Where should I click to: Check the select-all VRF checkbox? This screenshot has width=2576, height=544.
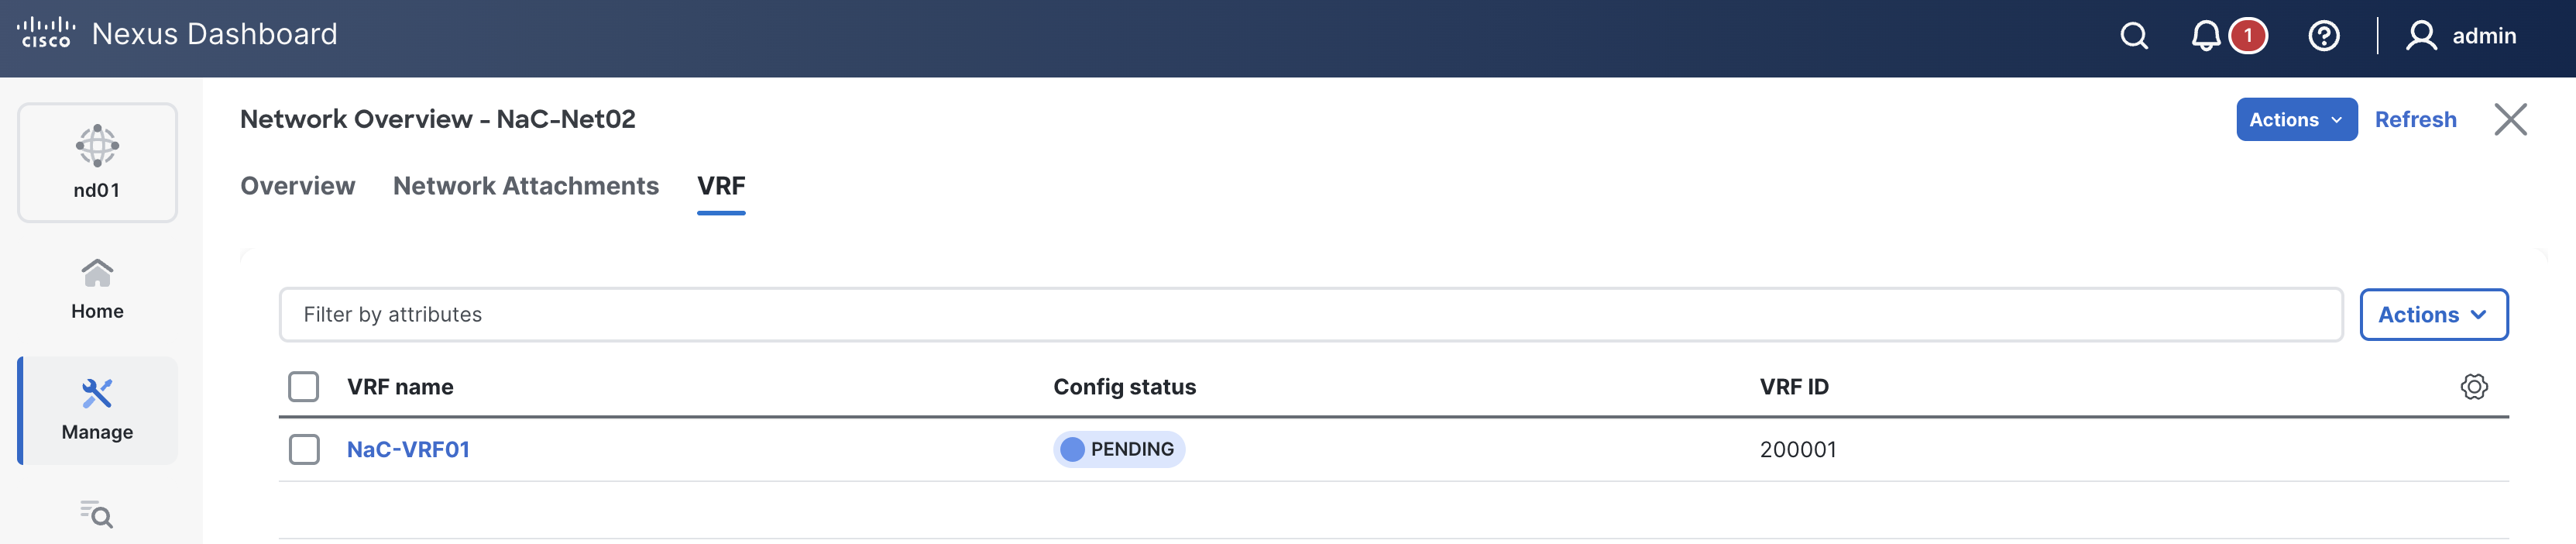tap(304, 387)
